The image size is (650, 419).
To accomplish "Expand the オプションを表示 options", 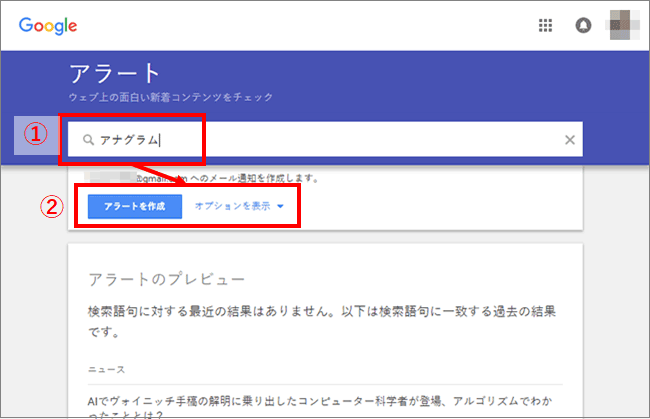I will click(x=233, y=207).
